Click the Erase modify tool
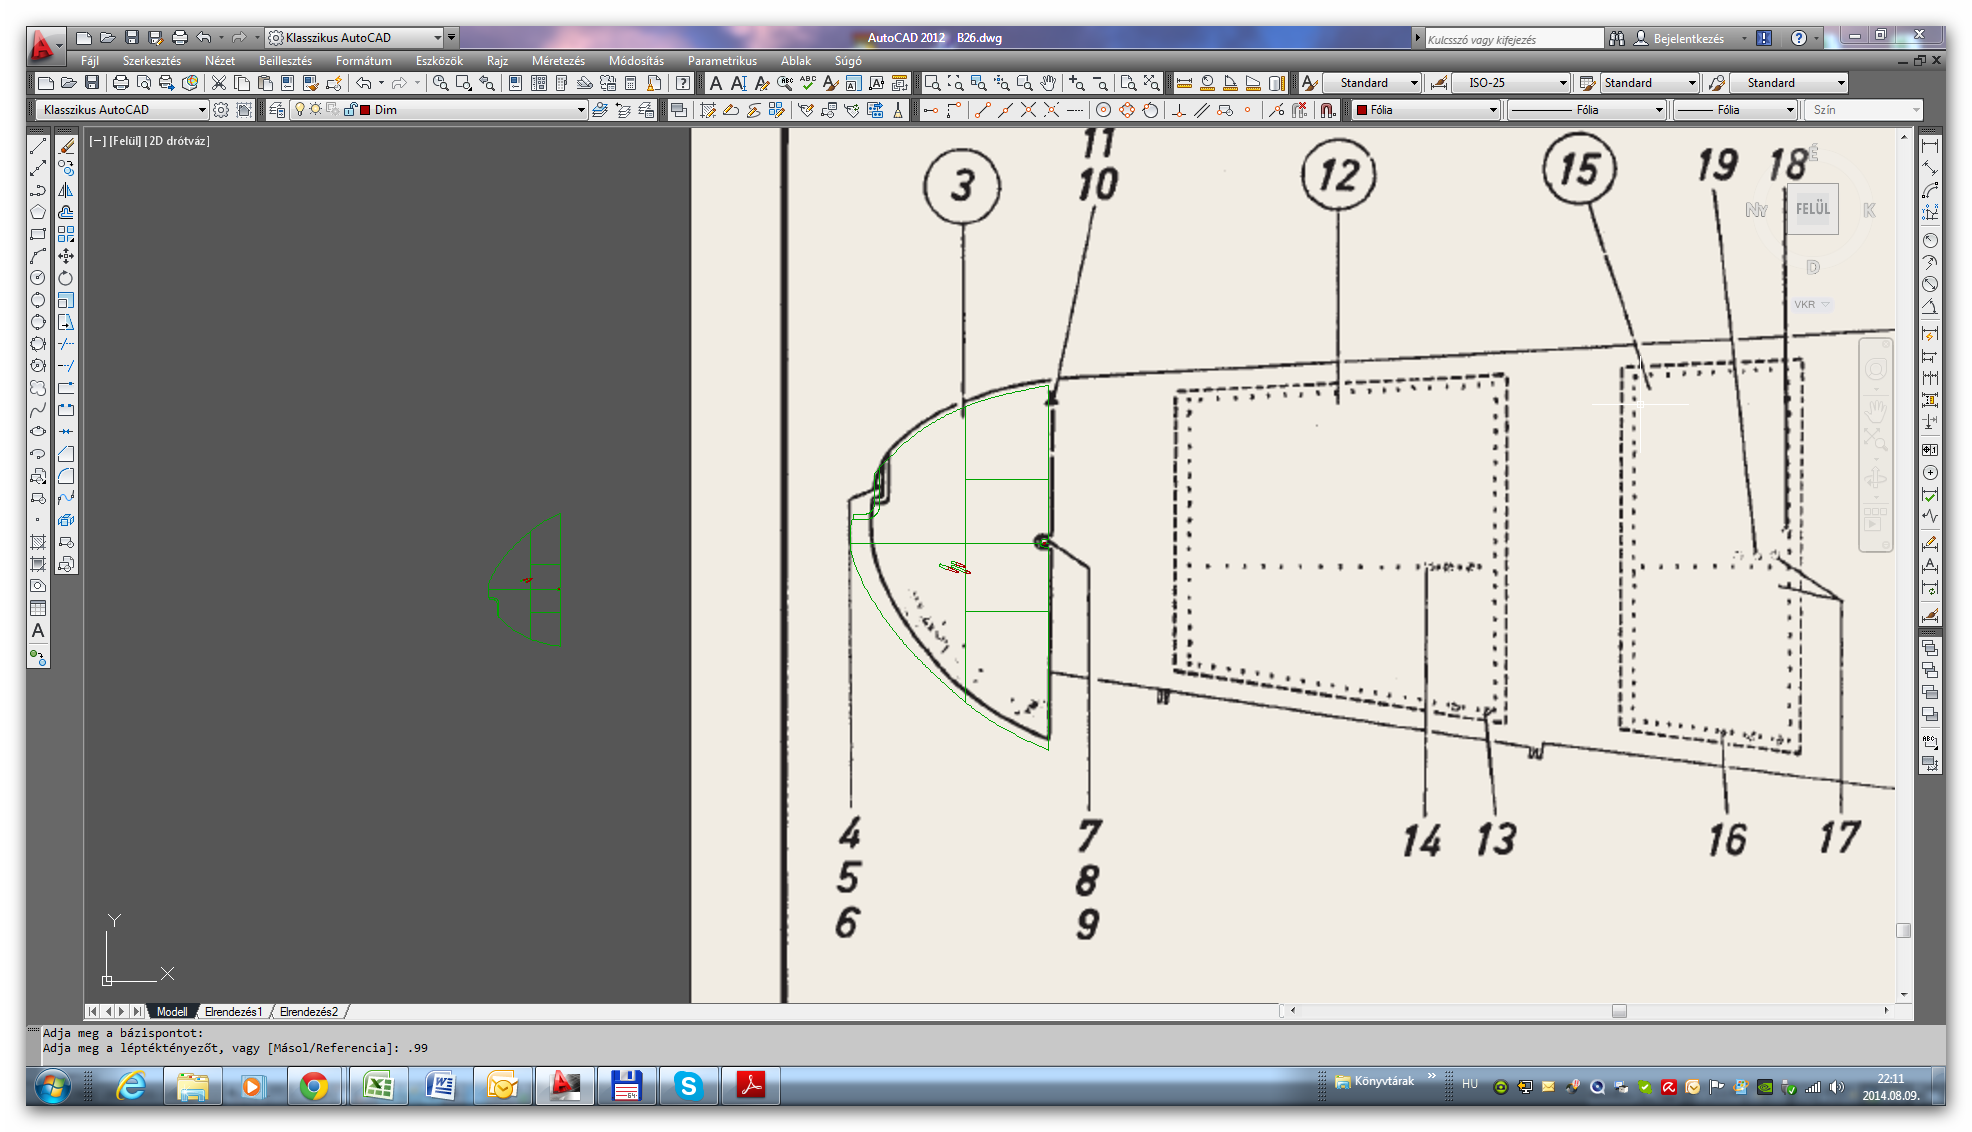1972x1132 pixels. (x=66, y=146)
